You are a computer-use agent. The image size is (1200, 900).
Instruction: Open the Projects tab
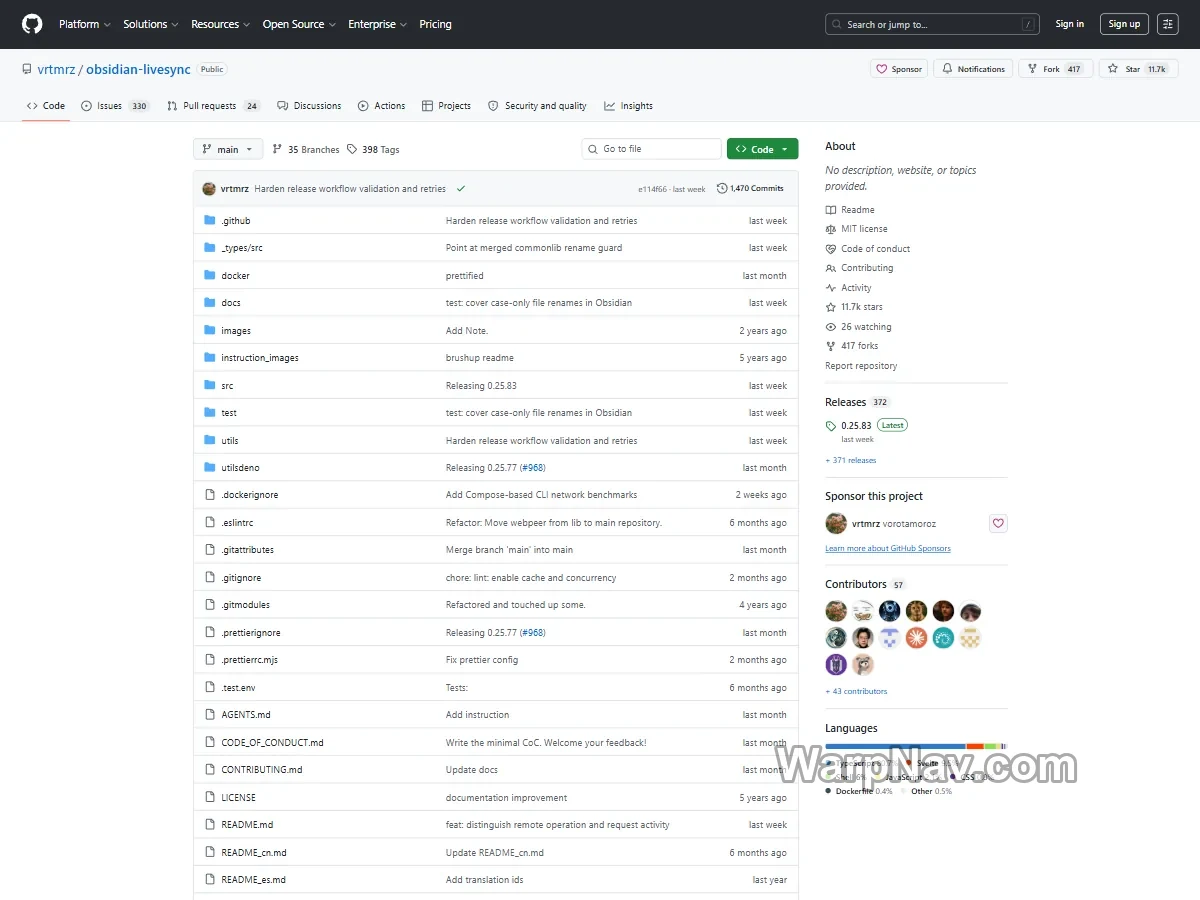[x=446, y=106]
